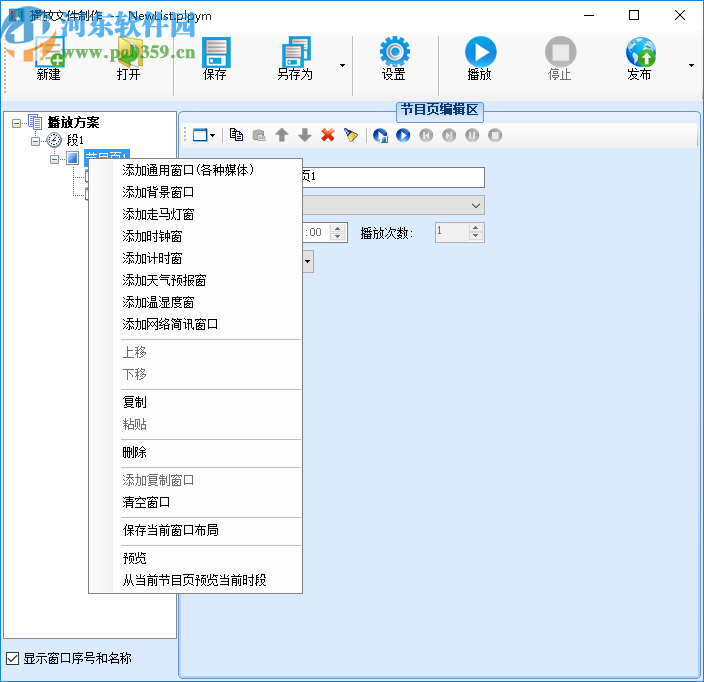Decrease the play duration spinner
This screenshot has height=682, width=704.
click(x=338, y=237)
